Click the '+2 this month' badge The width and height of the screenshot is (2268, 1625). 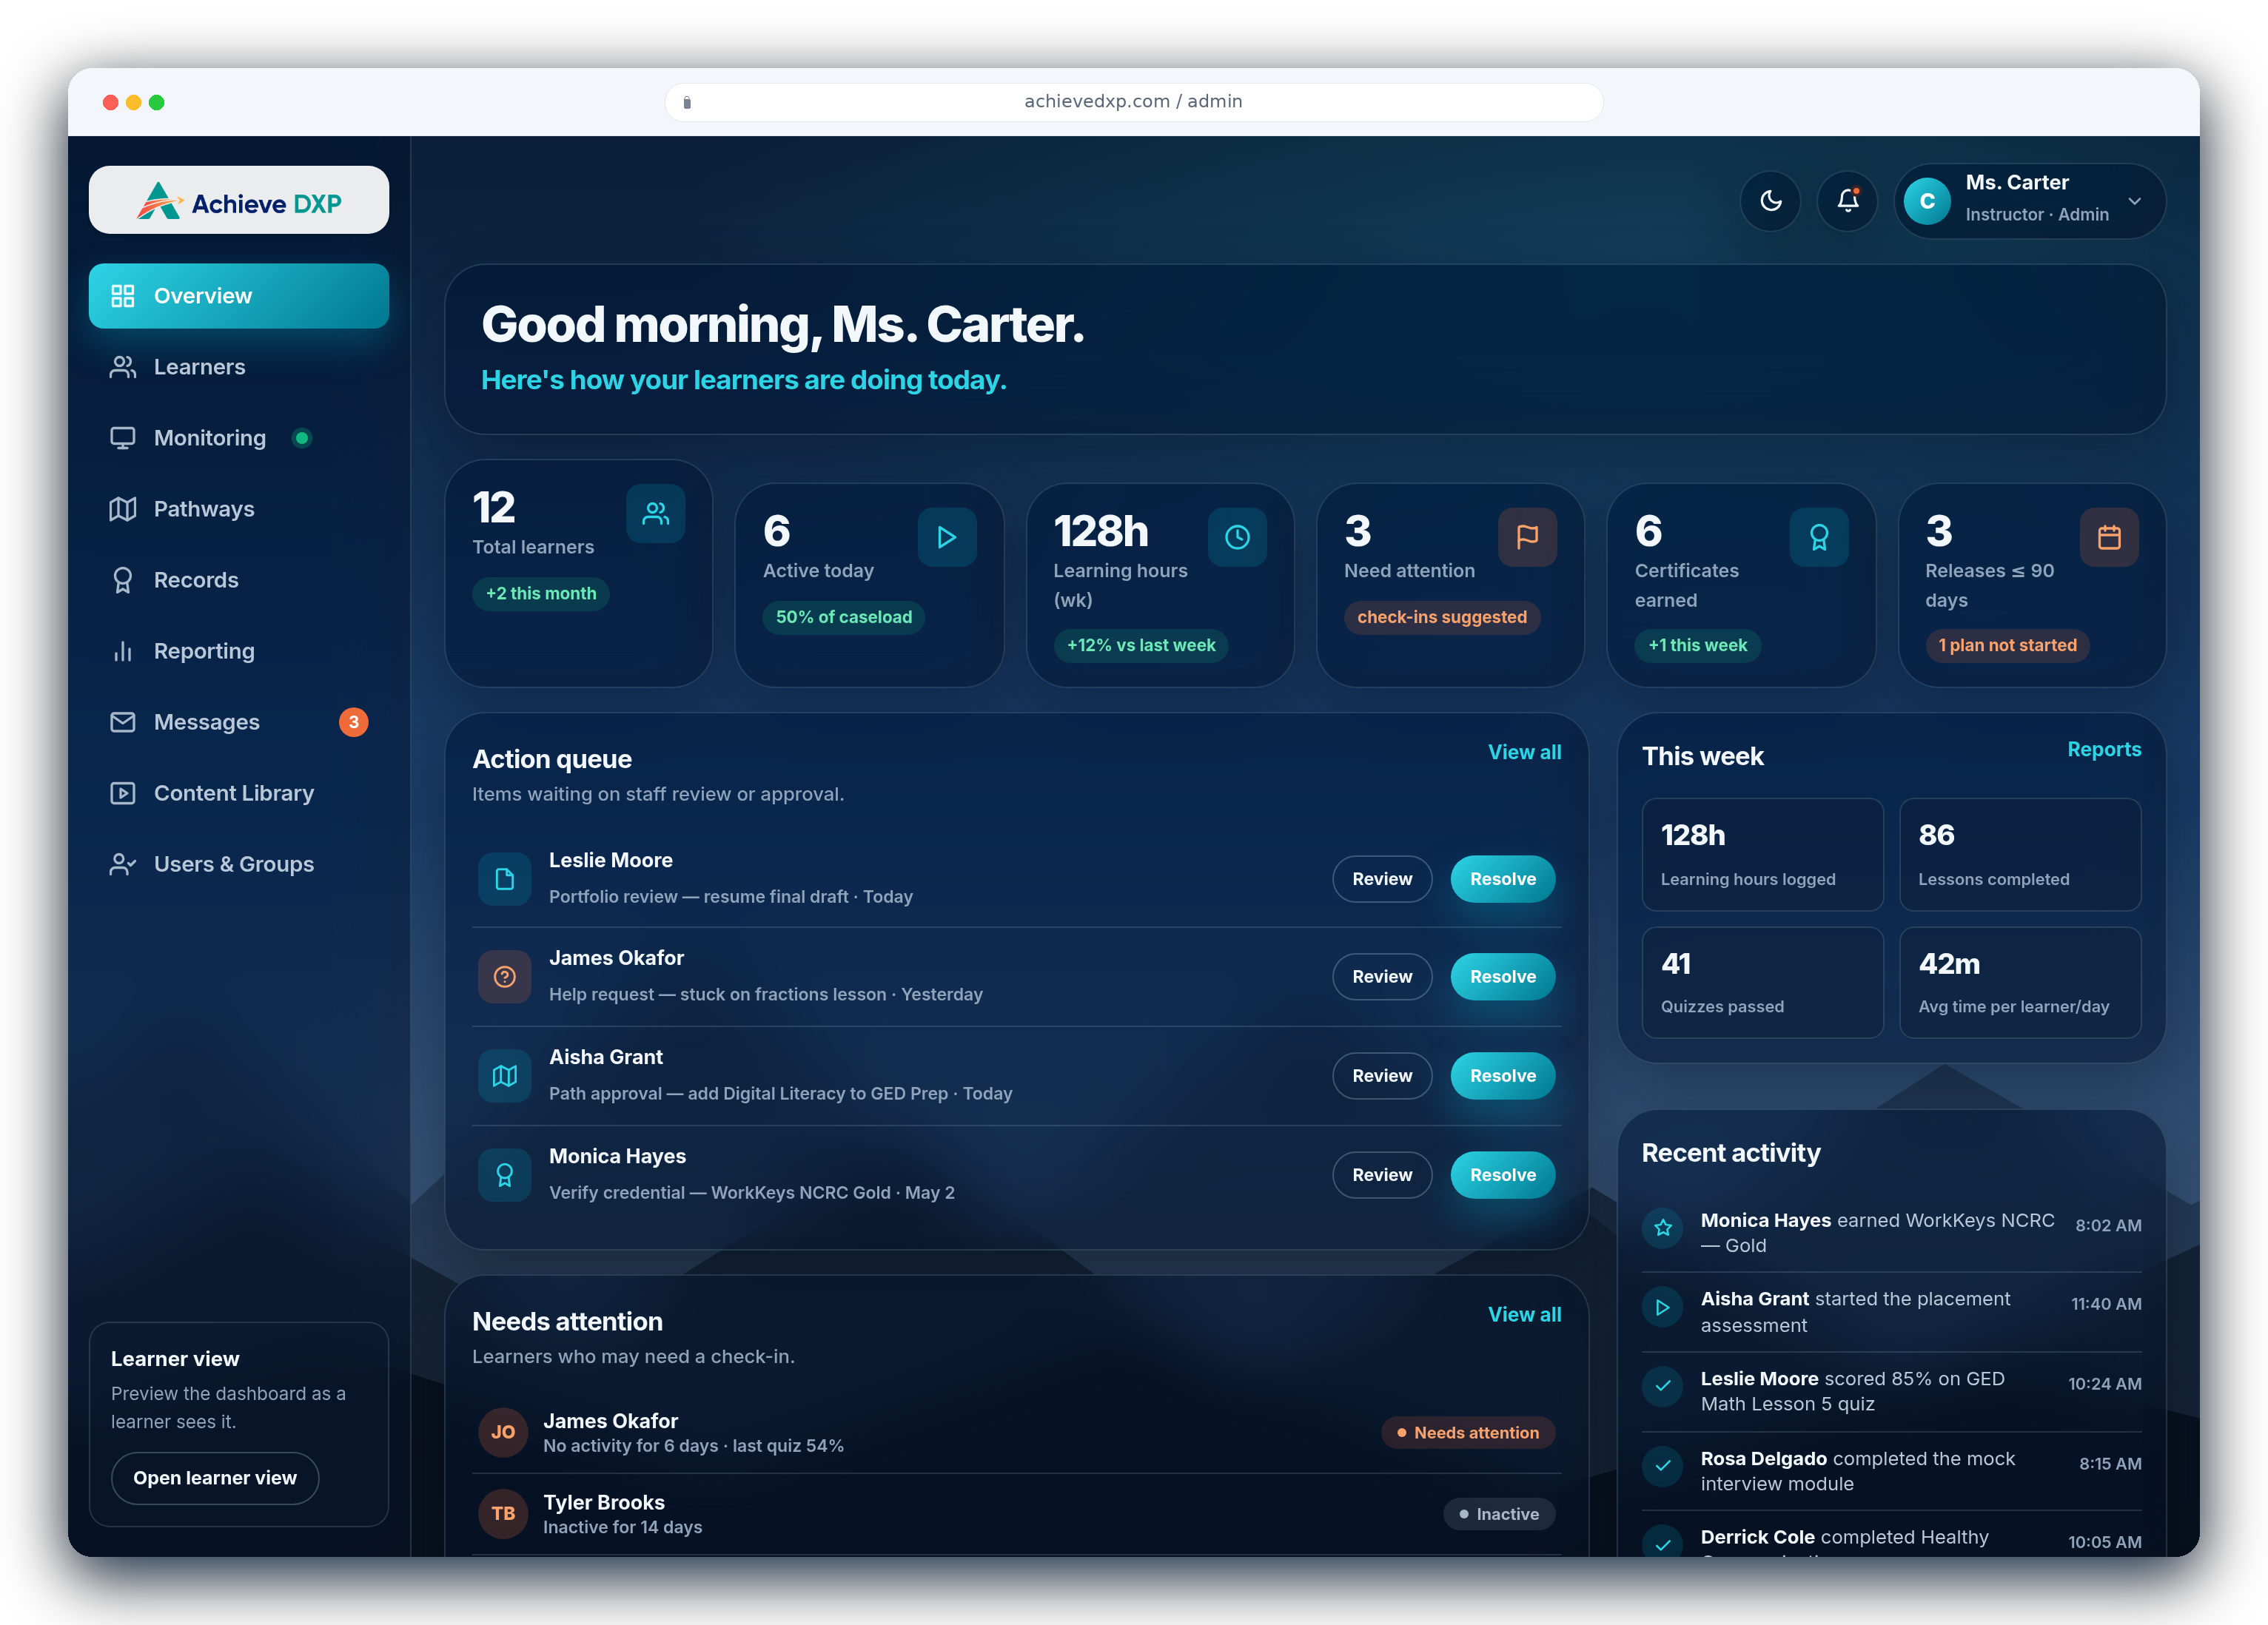point(541,594)
